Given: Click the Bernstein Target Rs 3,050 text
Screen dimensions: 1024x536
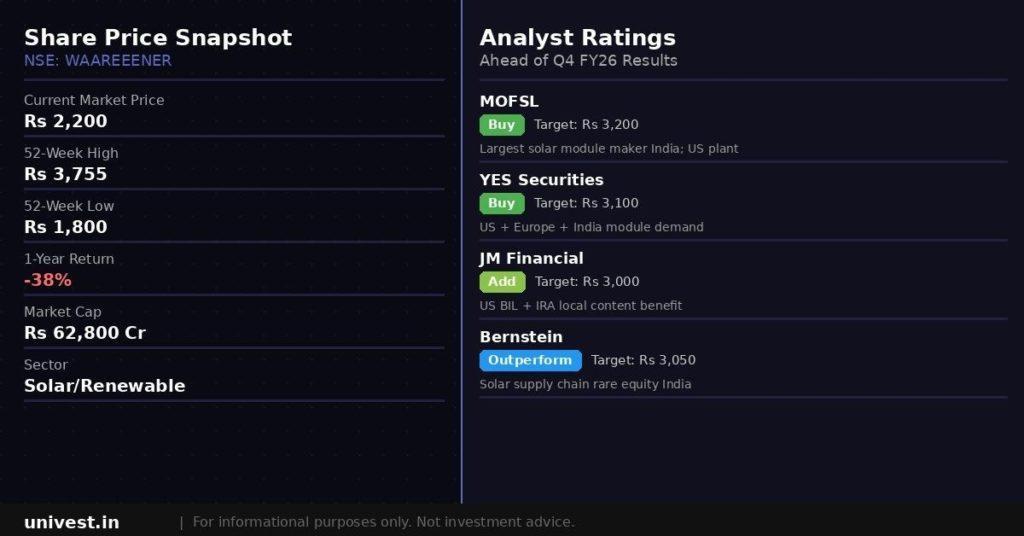Looking at the screenshot, I should [x=643, y=360].
